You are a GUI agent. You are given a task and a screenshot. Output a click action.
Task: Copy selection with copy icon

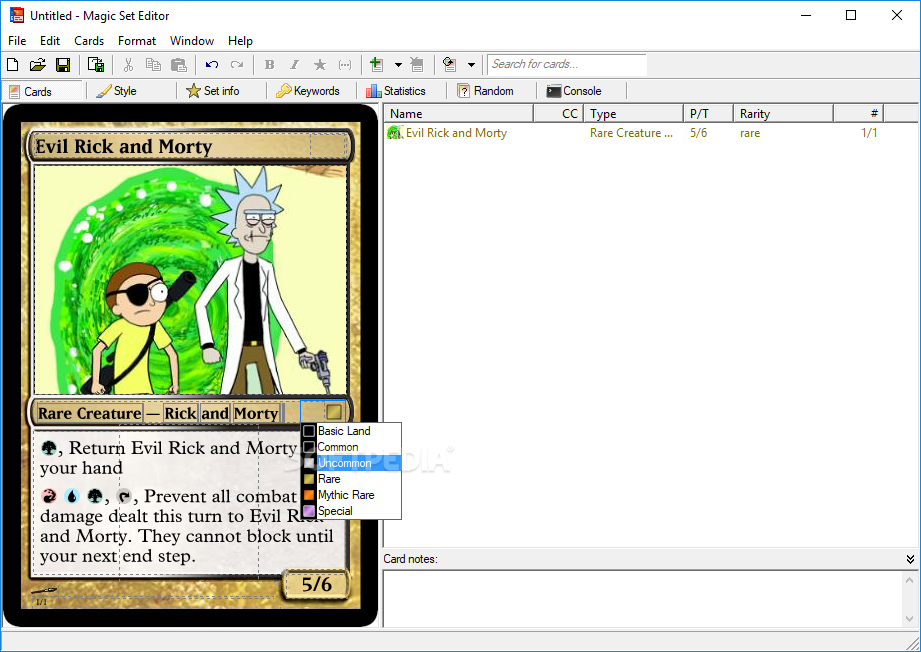(x=153, y=65)
